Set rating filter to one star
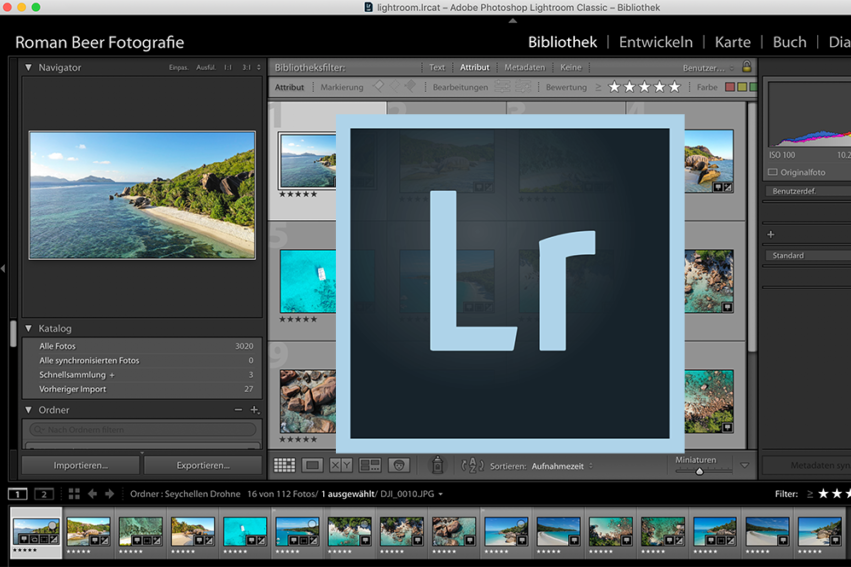Image resolution: width=851 pixels, height=567 pixels. tap(614, 87)
